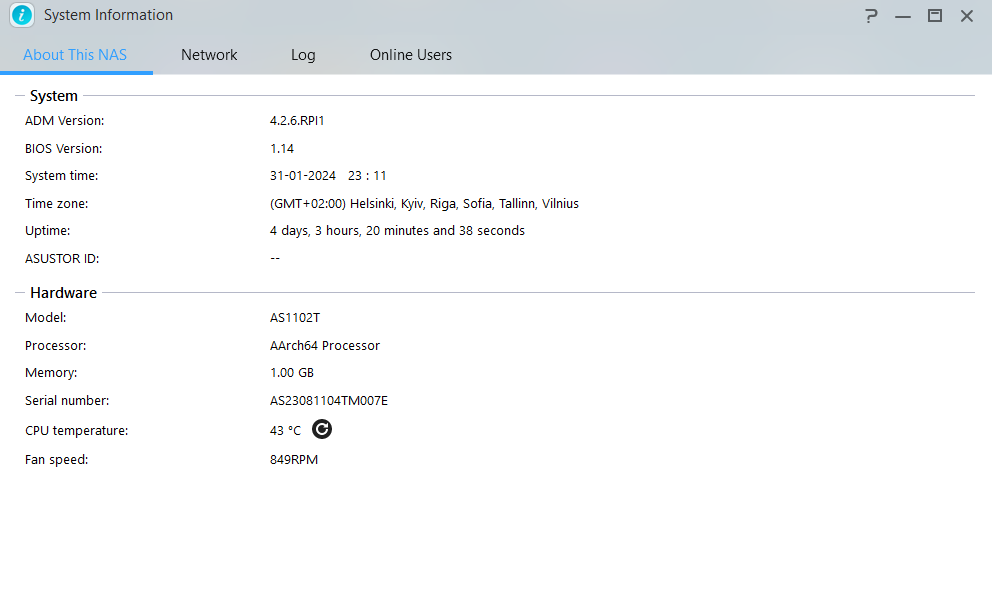Click the System Information app icon

point(22,15)
